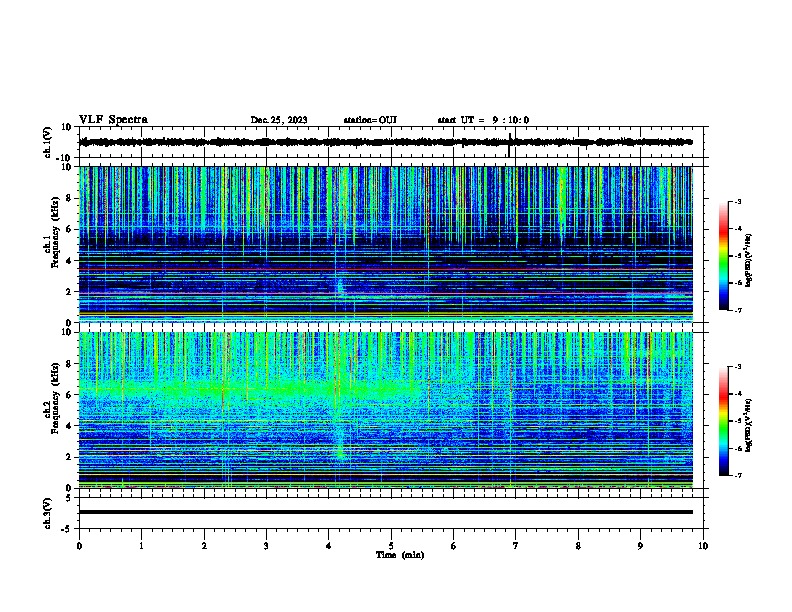Click tick label "6" on the Time axis
The width and height of the screenshot is (792, 612).
pos(454,546)
